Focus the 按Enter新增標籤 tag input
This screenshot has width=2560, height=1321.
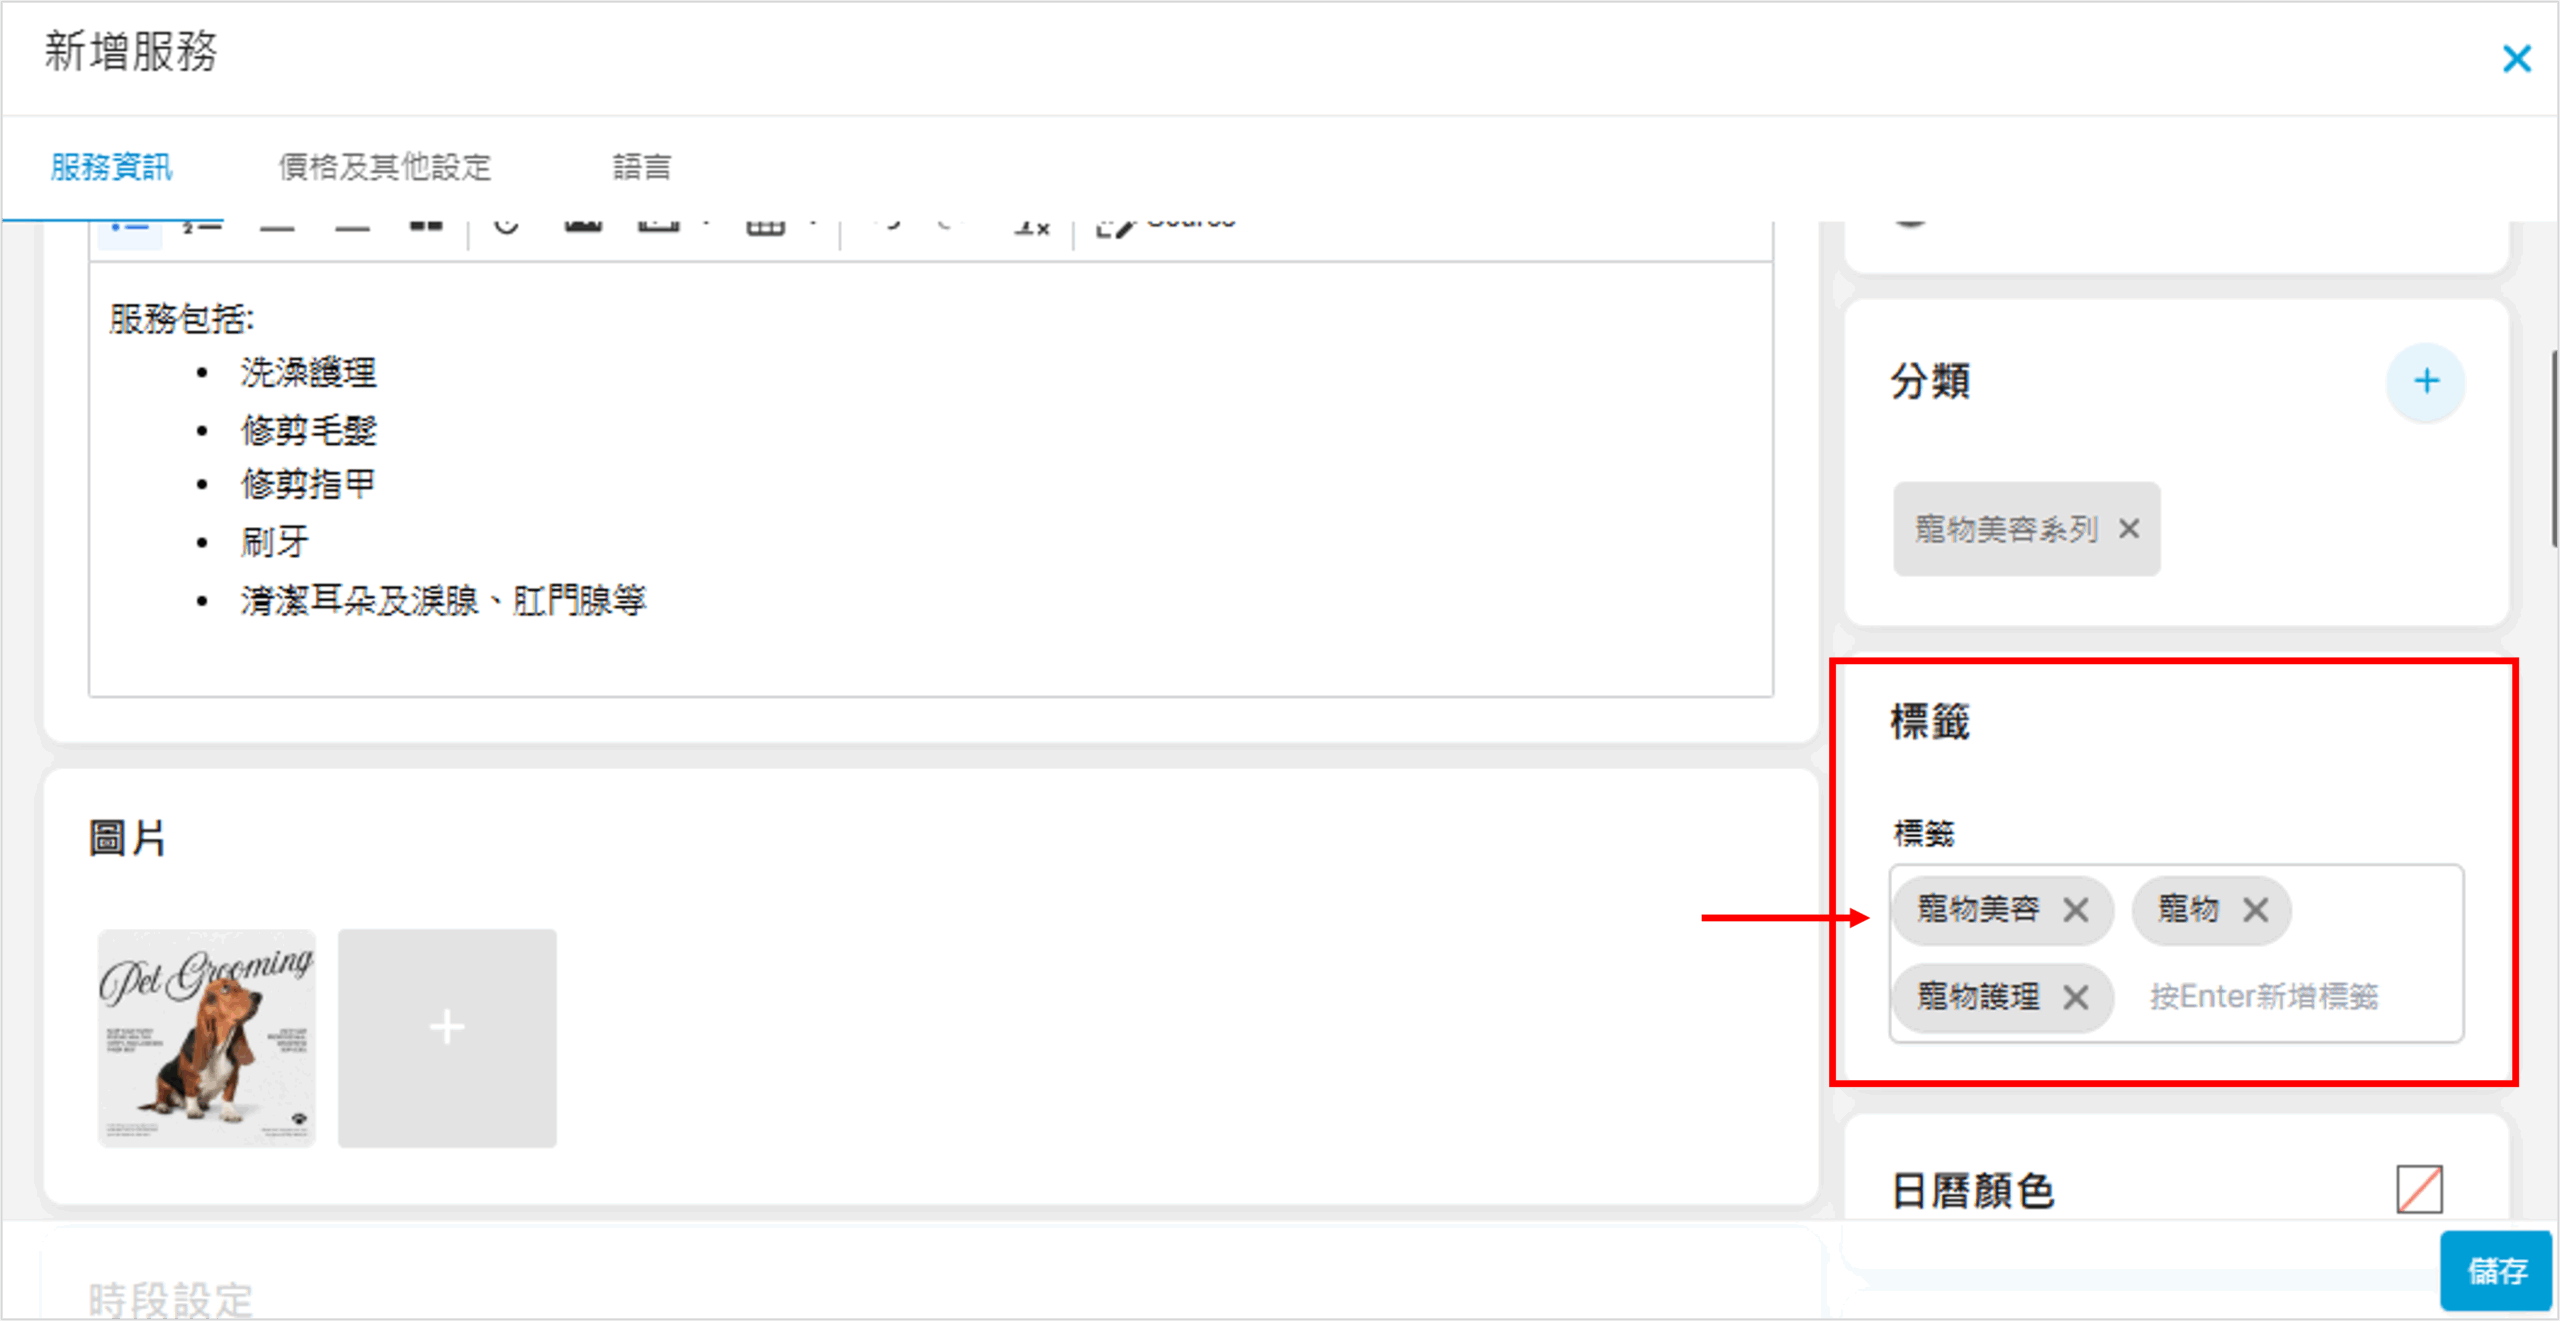pos(2264,997)
